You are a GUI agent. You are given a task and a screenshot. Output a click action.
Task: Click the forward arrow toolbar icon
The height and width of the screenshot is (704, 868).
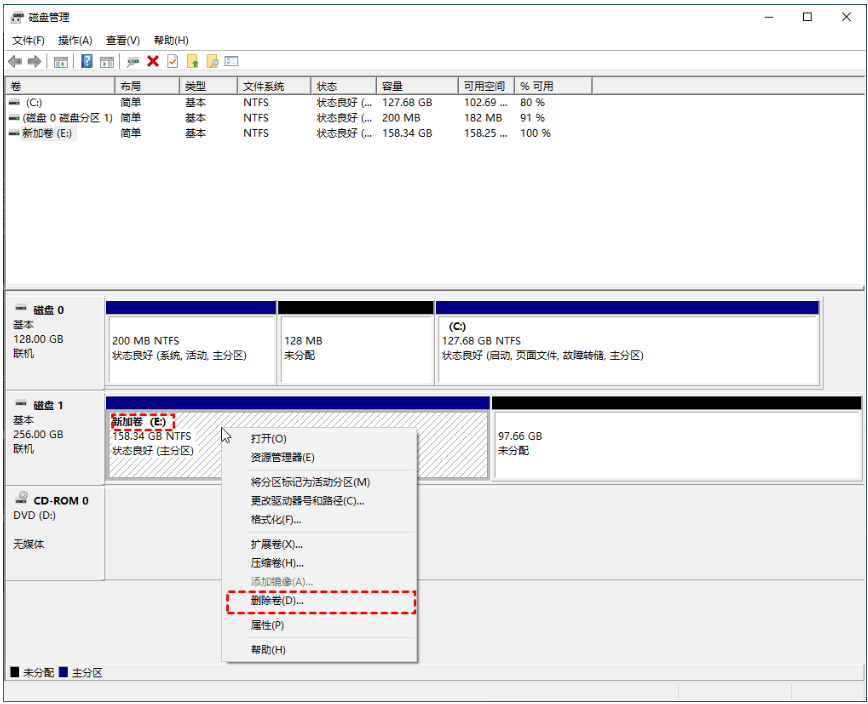[x=35, y=62]
